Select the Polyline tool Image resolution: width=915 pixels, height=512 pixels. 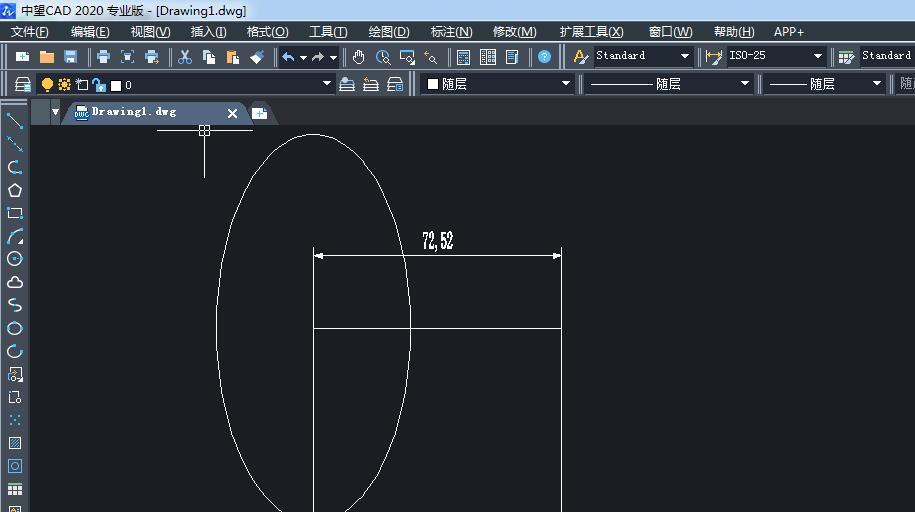pyautogui.click(x=15, y=168)
